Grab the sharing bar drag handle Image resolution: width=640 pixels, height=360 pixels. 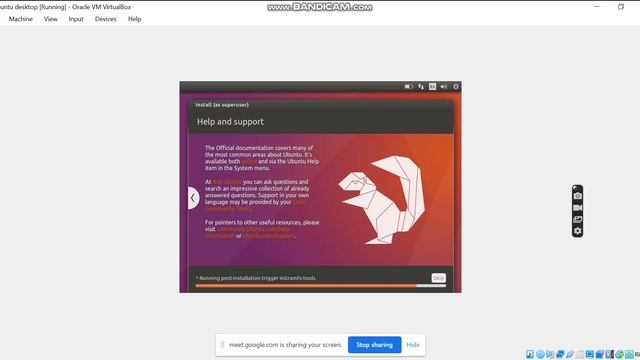pyautogui.click(x=222, y=345)
